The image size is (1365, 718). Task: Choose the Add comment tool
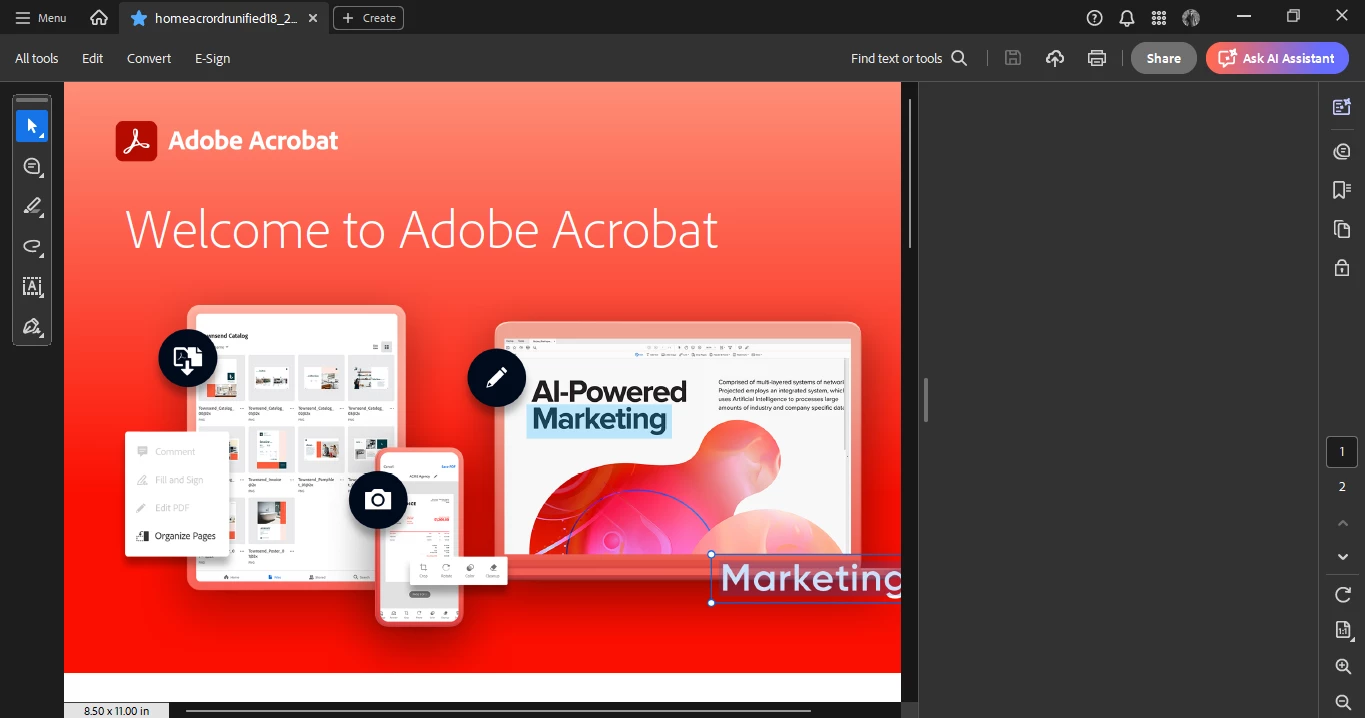(32, 166)
